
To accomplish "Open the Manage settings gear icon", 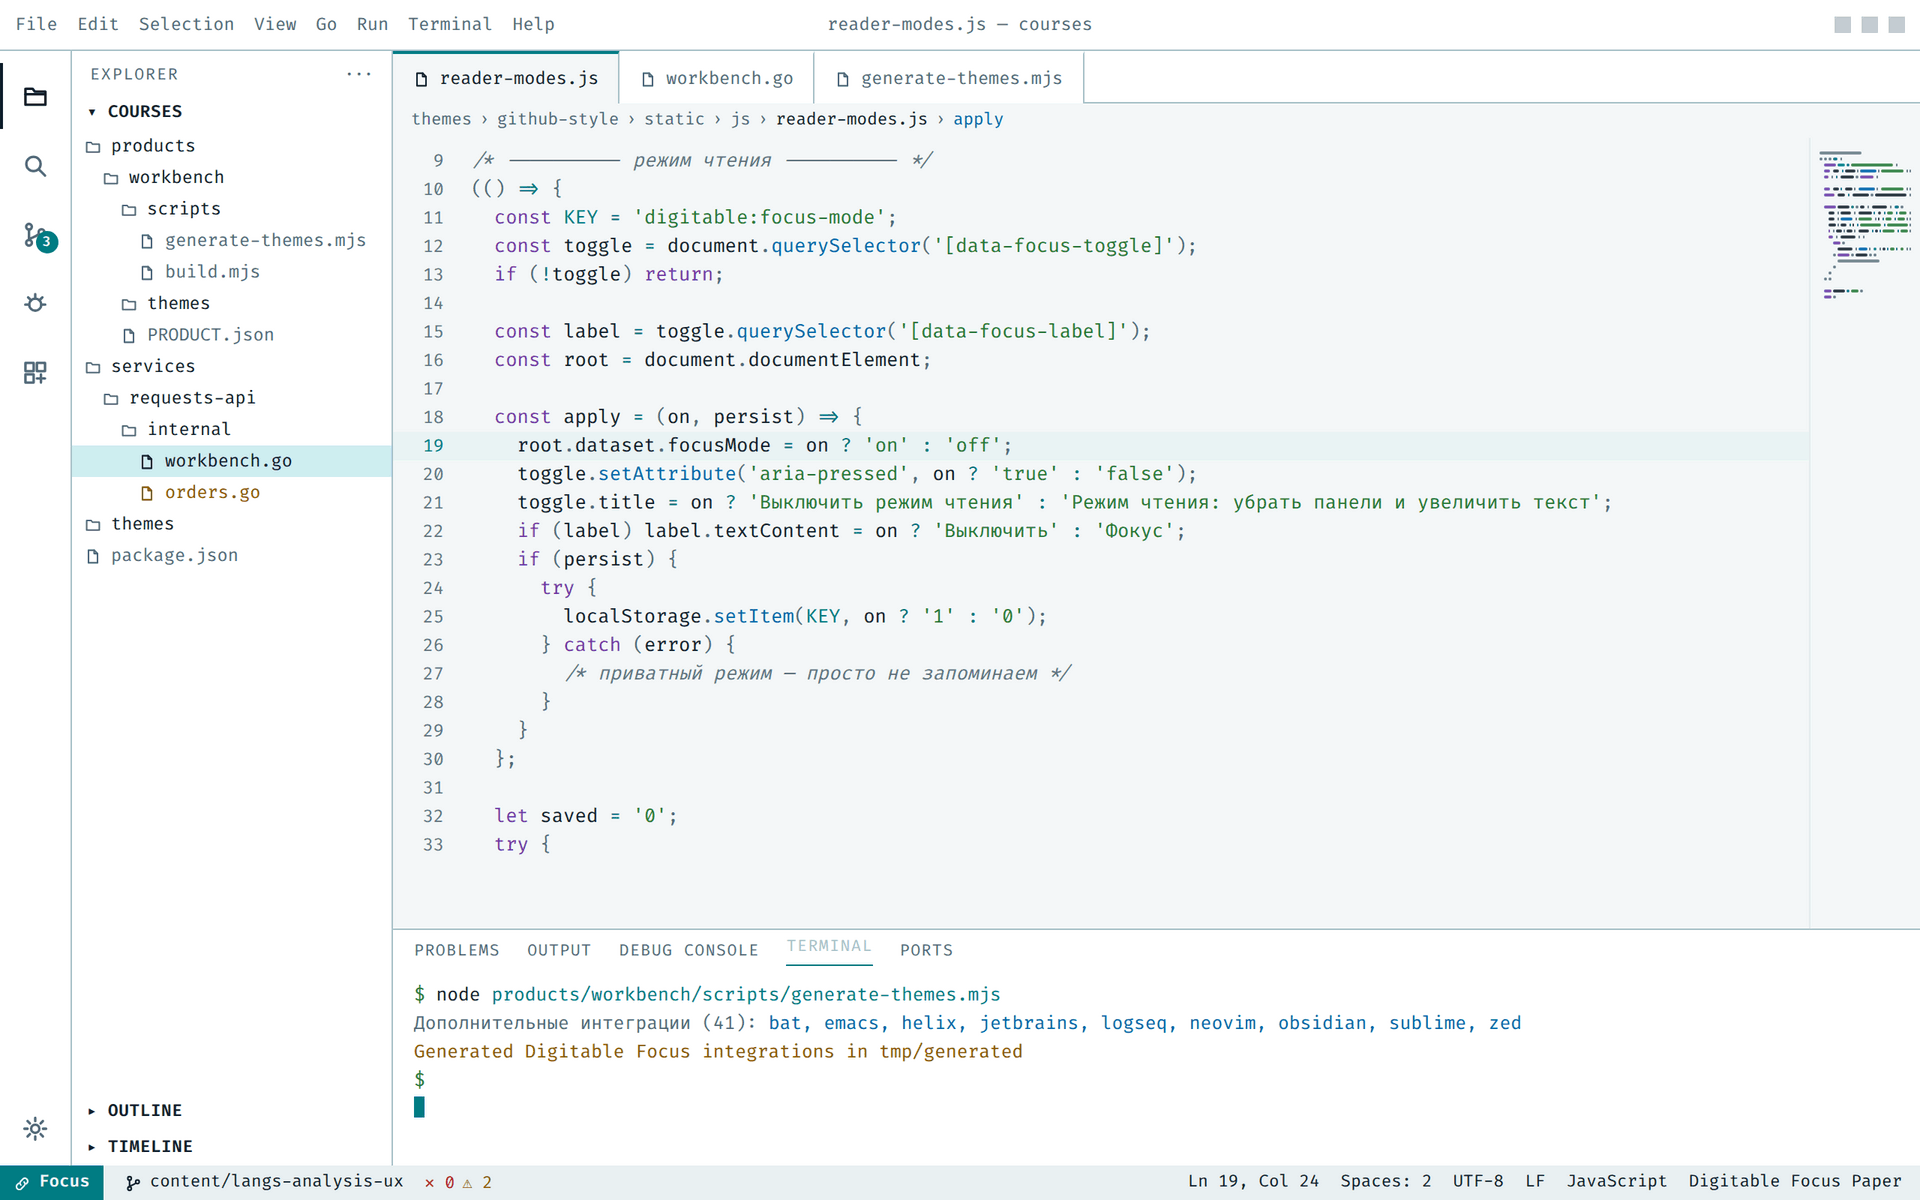I will pos(35,1129).
